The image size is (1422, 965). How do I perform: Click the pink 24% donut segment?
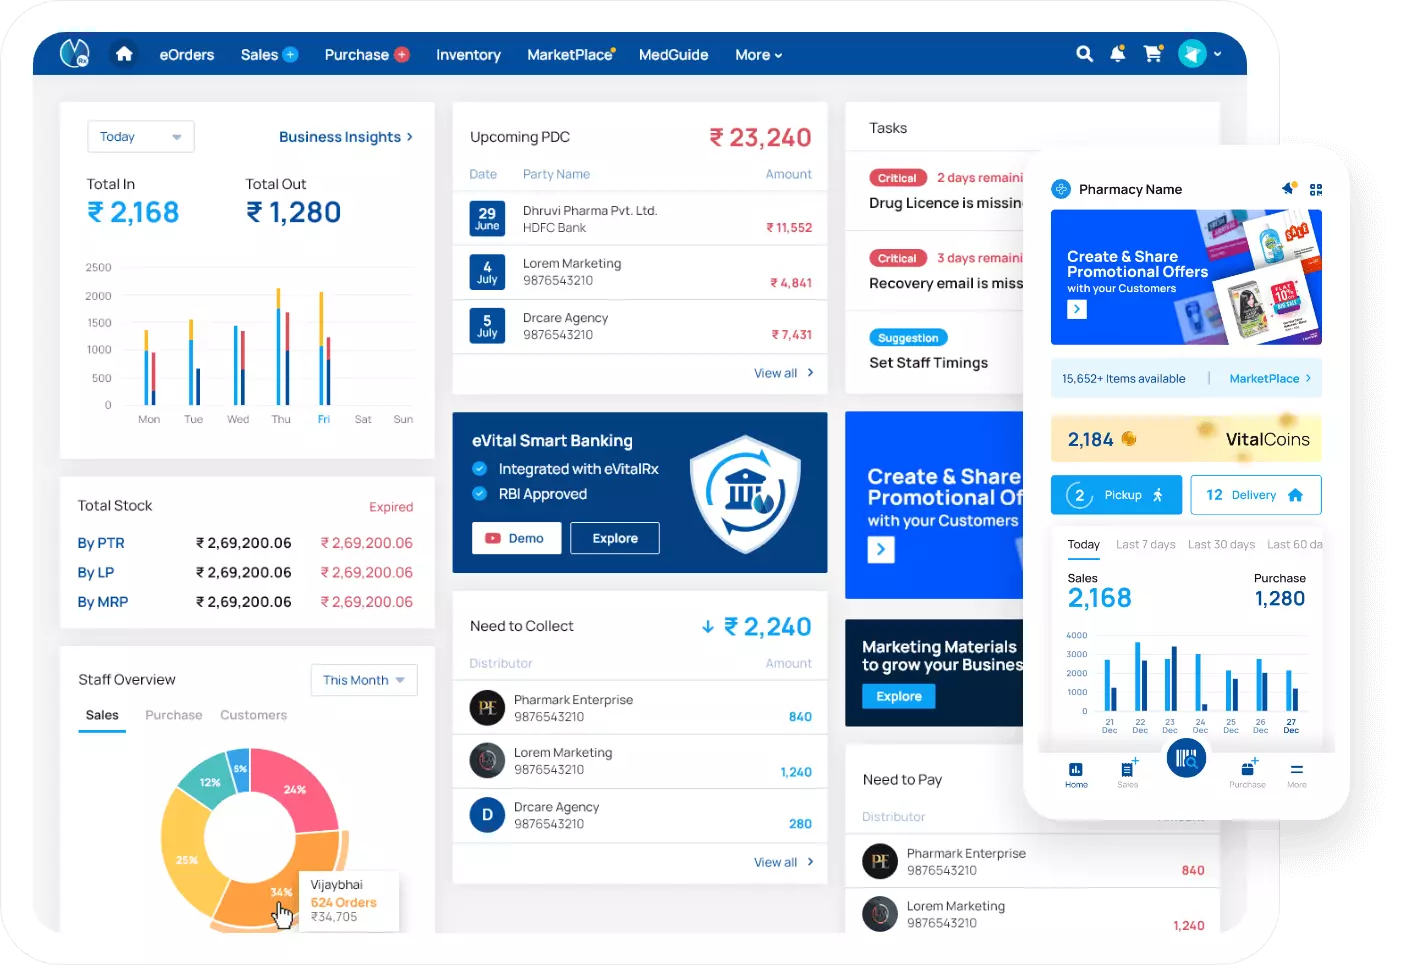(296, 790)
